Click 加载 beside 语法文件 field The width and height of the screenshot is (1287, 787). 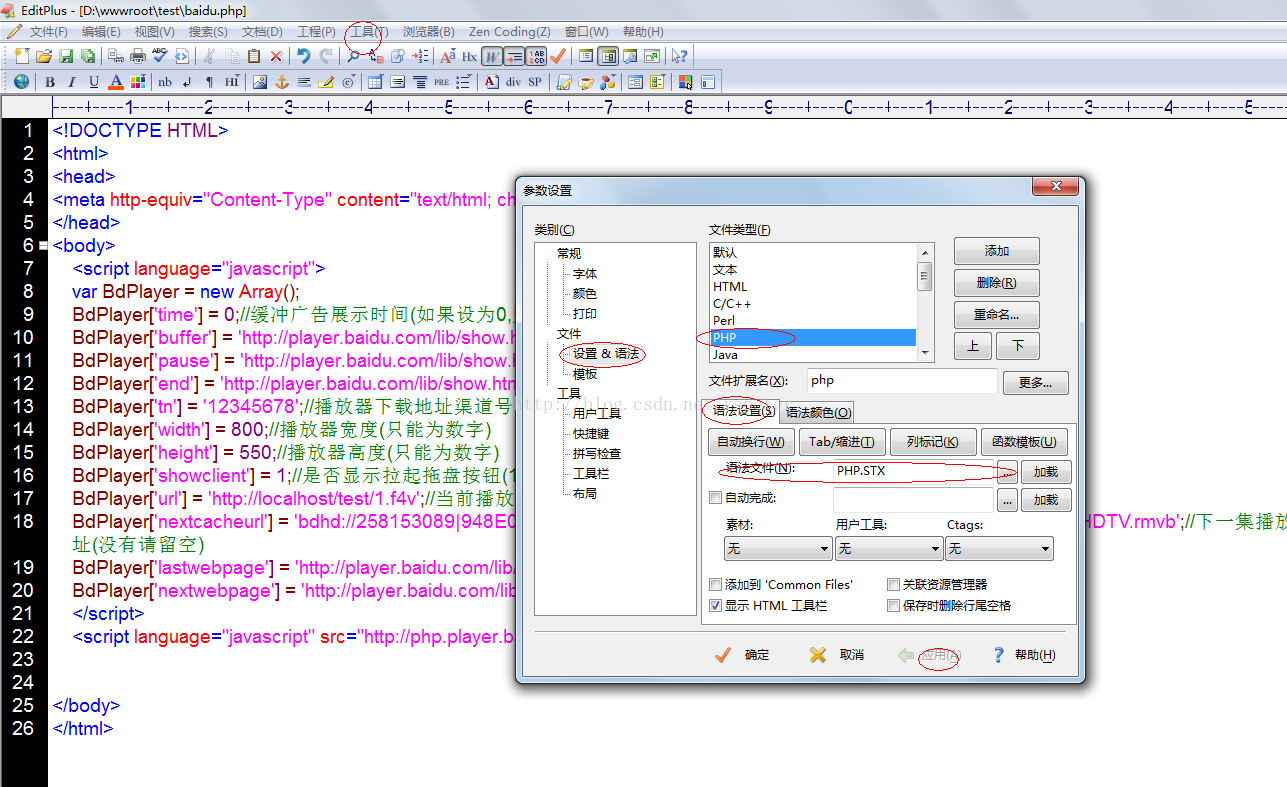tap(1046, 472)
